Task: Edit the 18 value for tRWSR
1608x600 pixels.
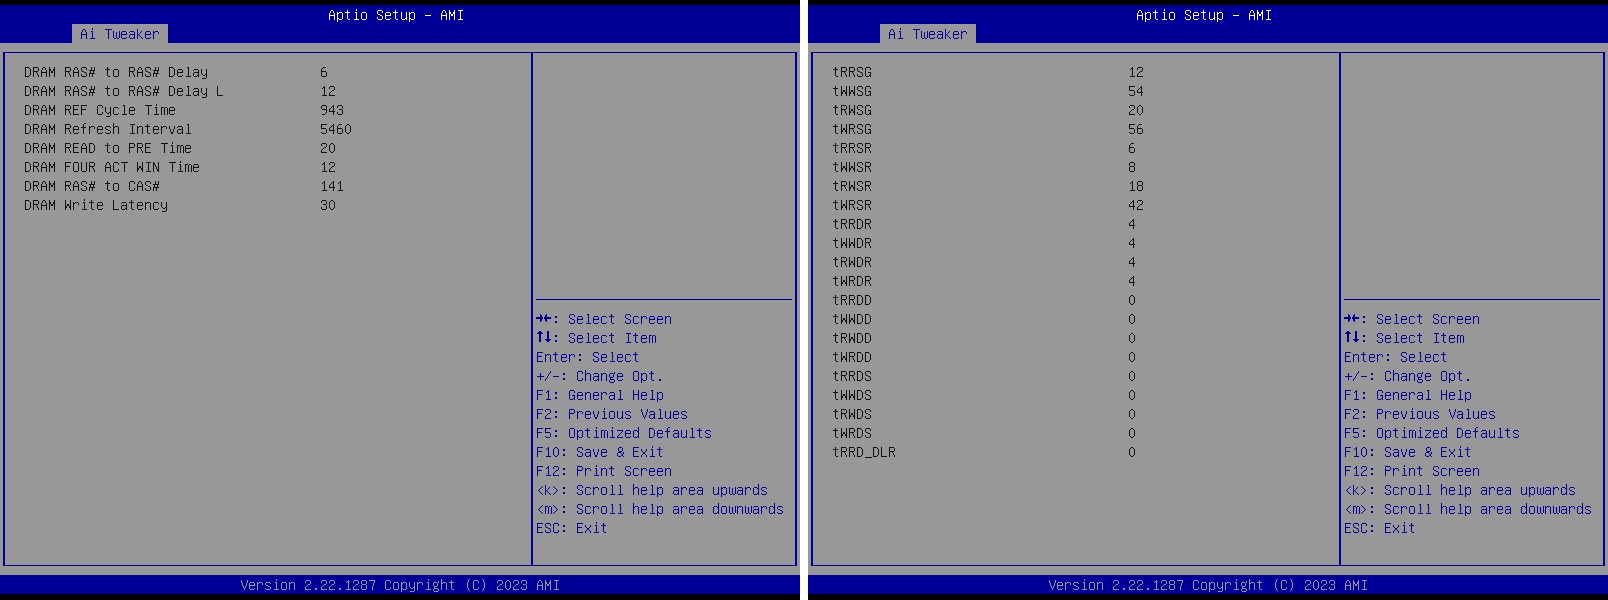Action: tap(1136, 186)
